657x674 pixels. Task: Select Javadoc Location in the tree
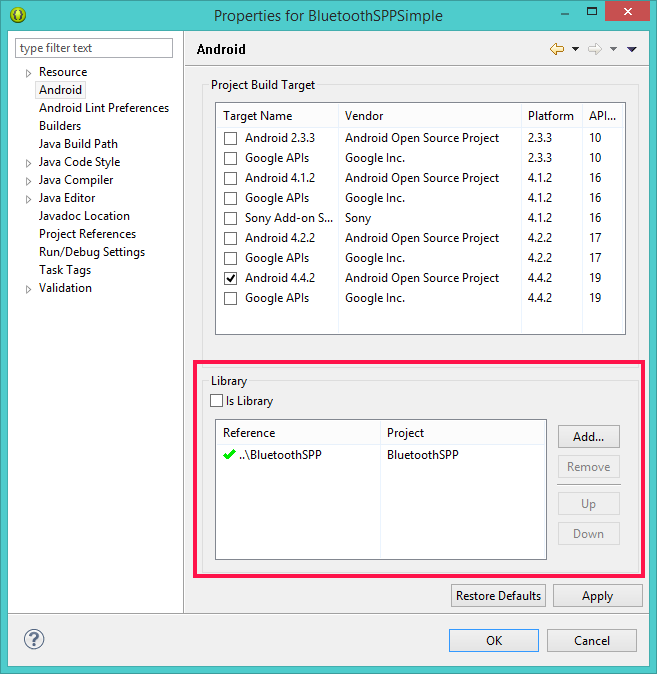[84, 216]
